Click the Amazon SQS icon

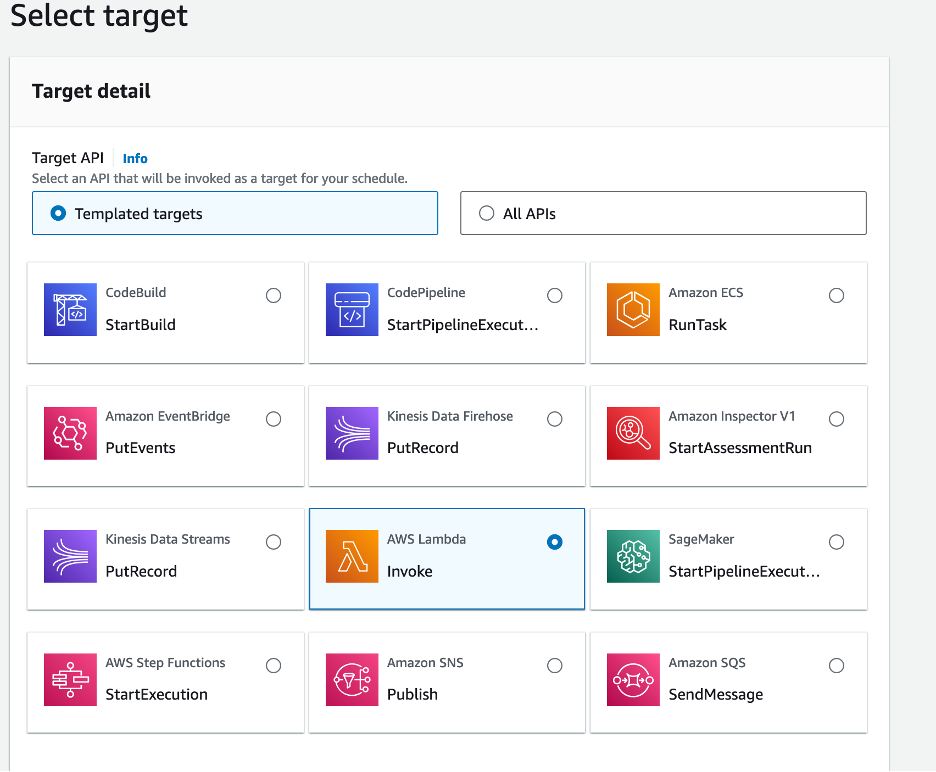(x=633, y=679)
